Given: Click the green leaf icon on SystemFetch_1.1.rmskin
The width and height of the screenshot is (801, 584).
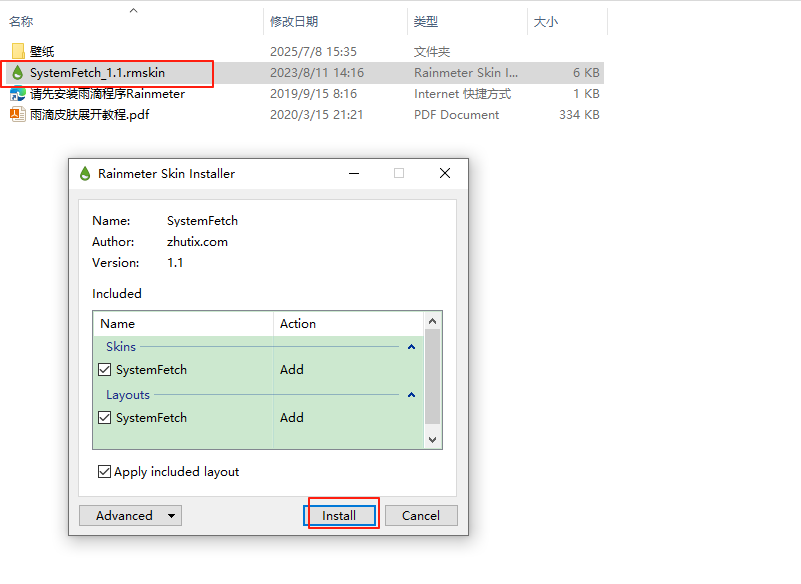Looking at the screenshot, I should click(x=16, y=73).
